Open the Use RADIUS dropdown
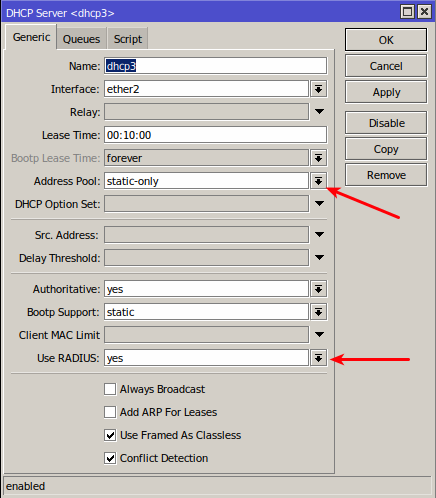 318,358
